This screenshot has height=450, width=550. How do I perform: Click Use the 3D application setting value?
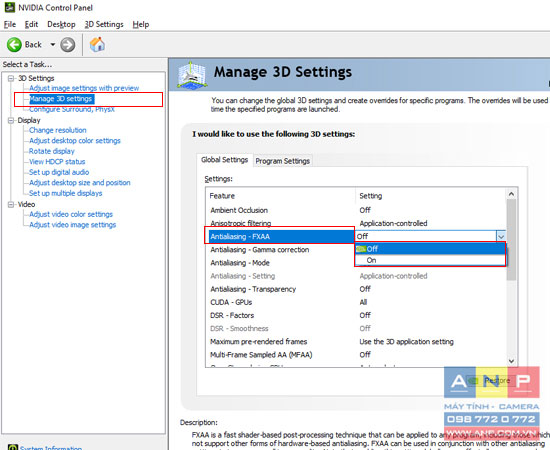tap(406, 342)
